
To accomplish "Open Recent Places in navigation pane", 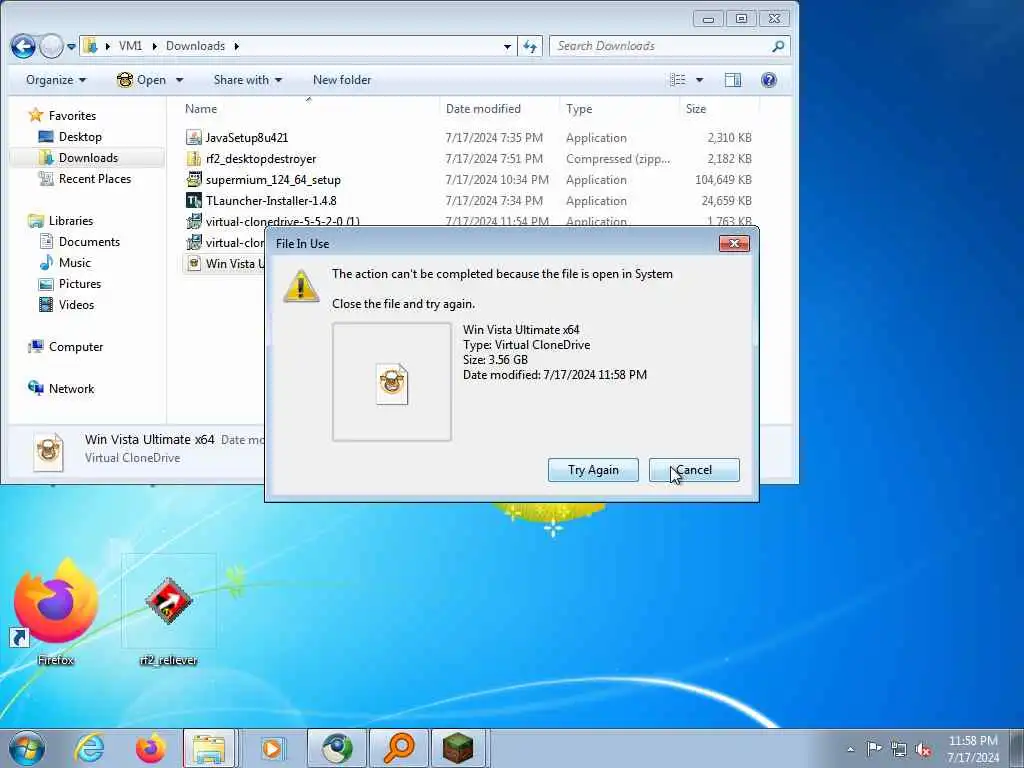I will 95,178.
